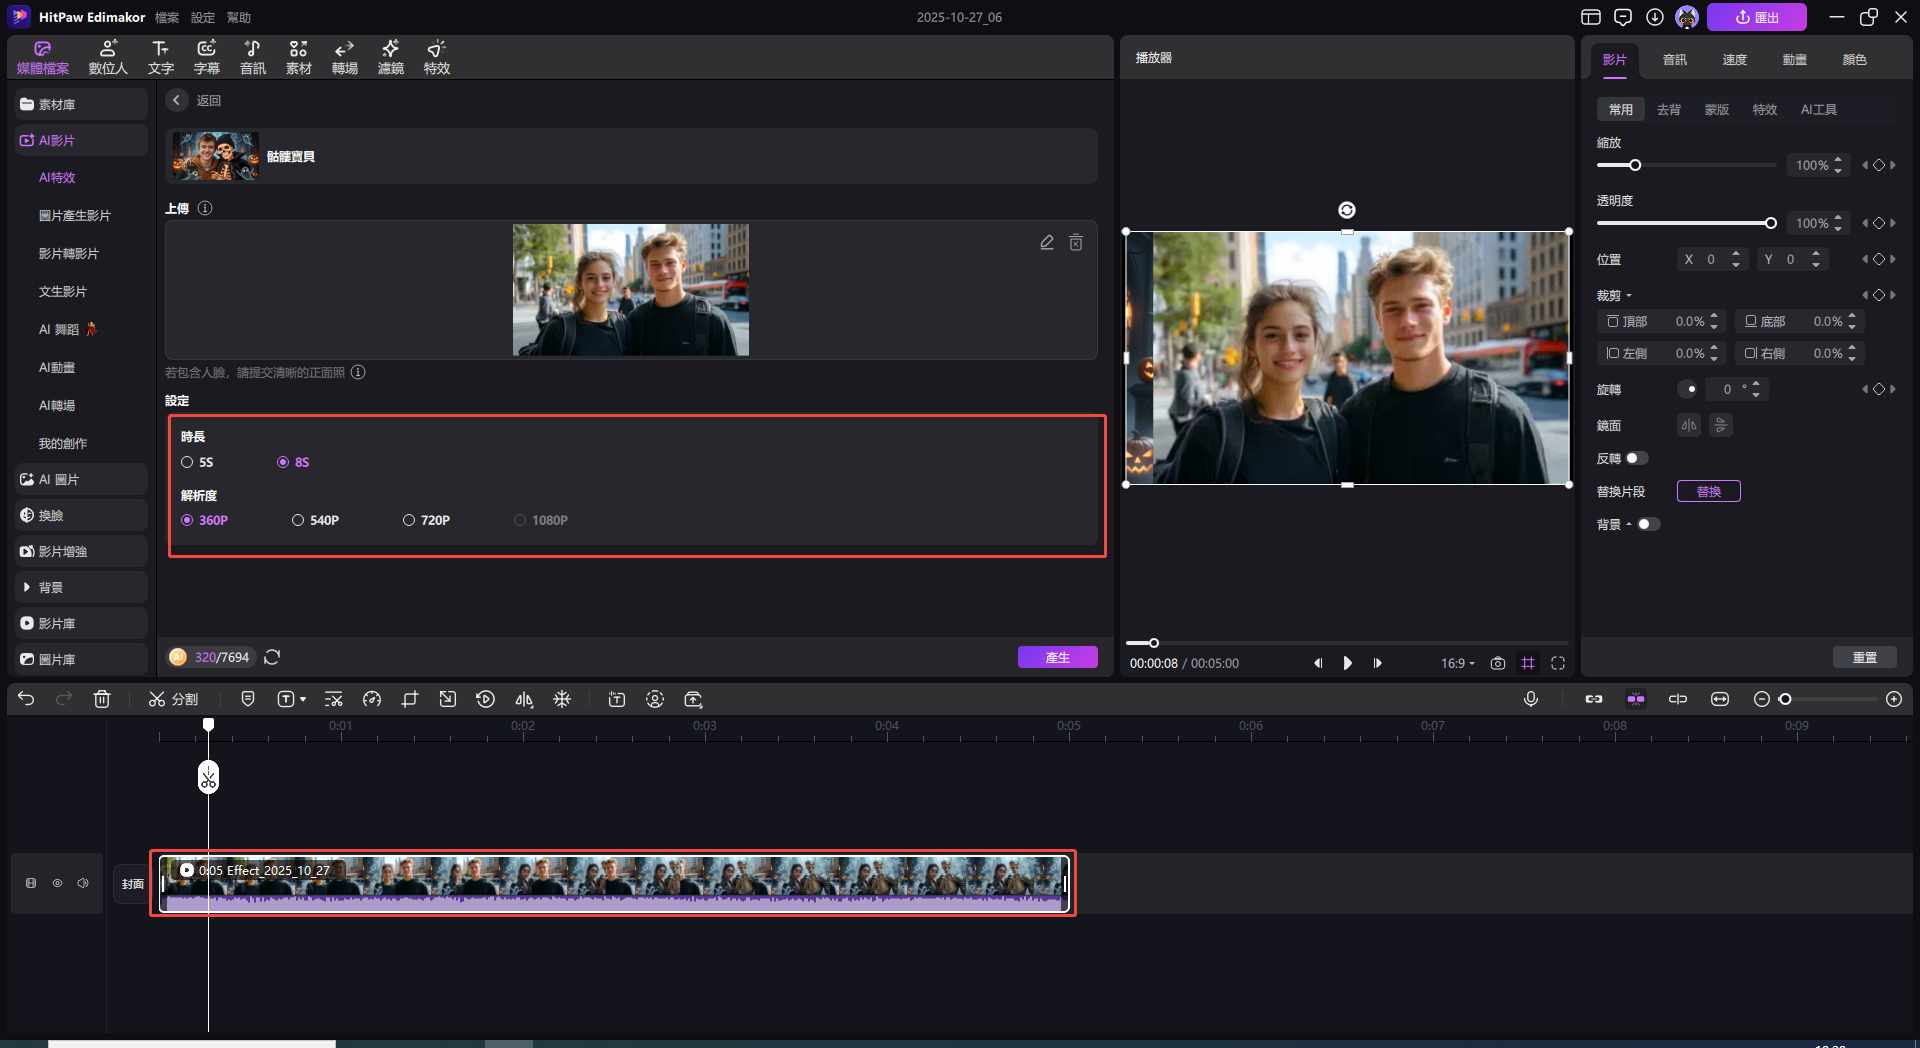The height and width of the screenshot is (1048, 1920).
Task: Click the purple 產生 generate button
Action: (1057, 657)
